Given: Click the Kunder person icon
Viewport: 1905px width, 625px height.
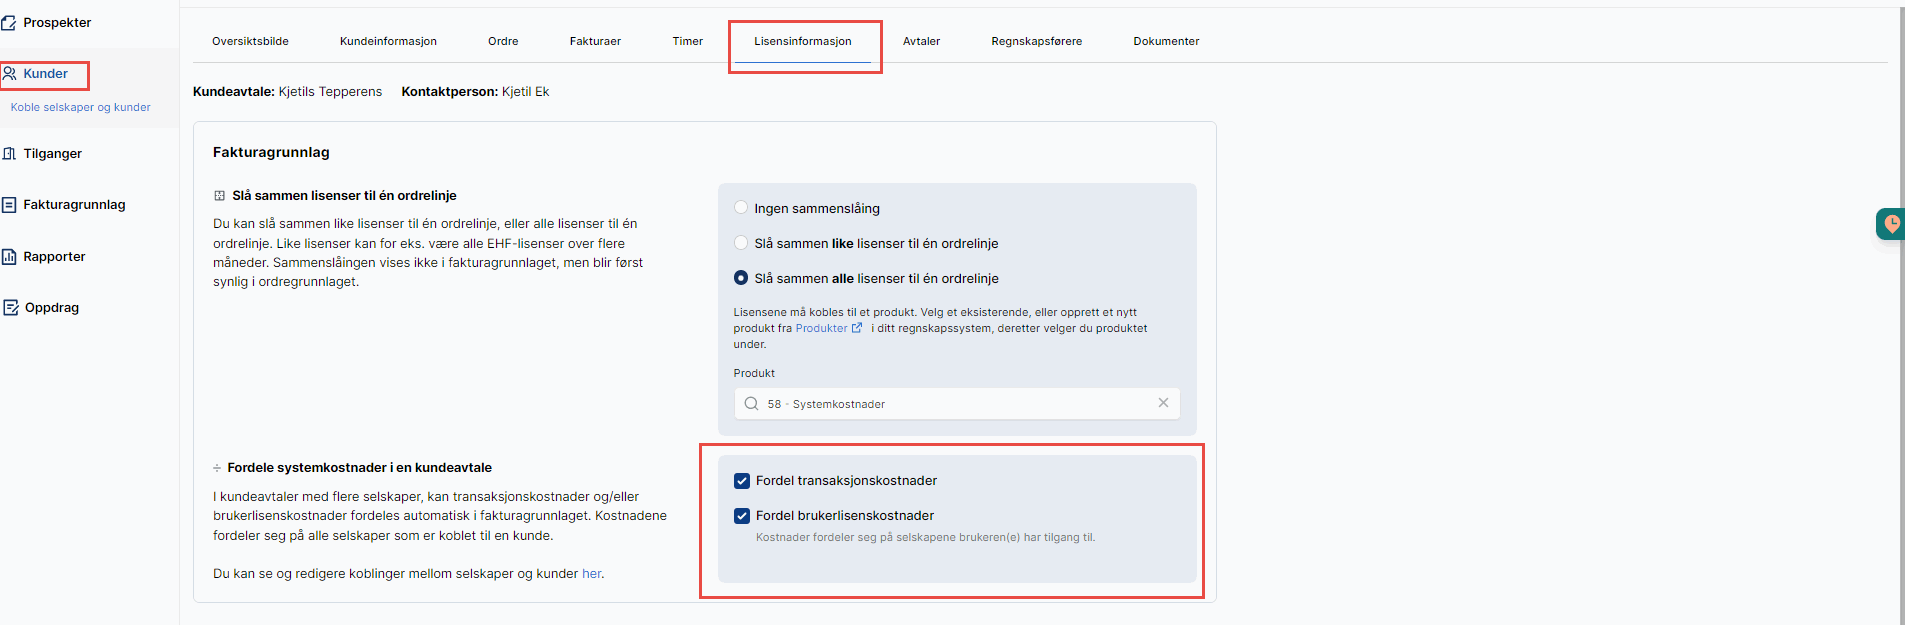Looking at the screenshot, I should coord(9,73).
